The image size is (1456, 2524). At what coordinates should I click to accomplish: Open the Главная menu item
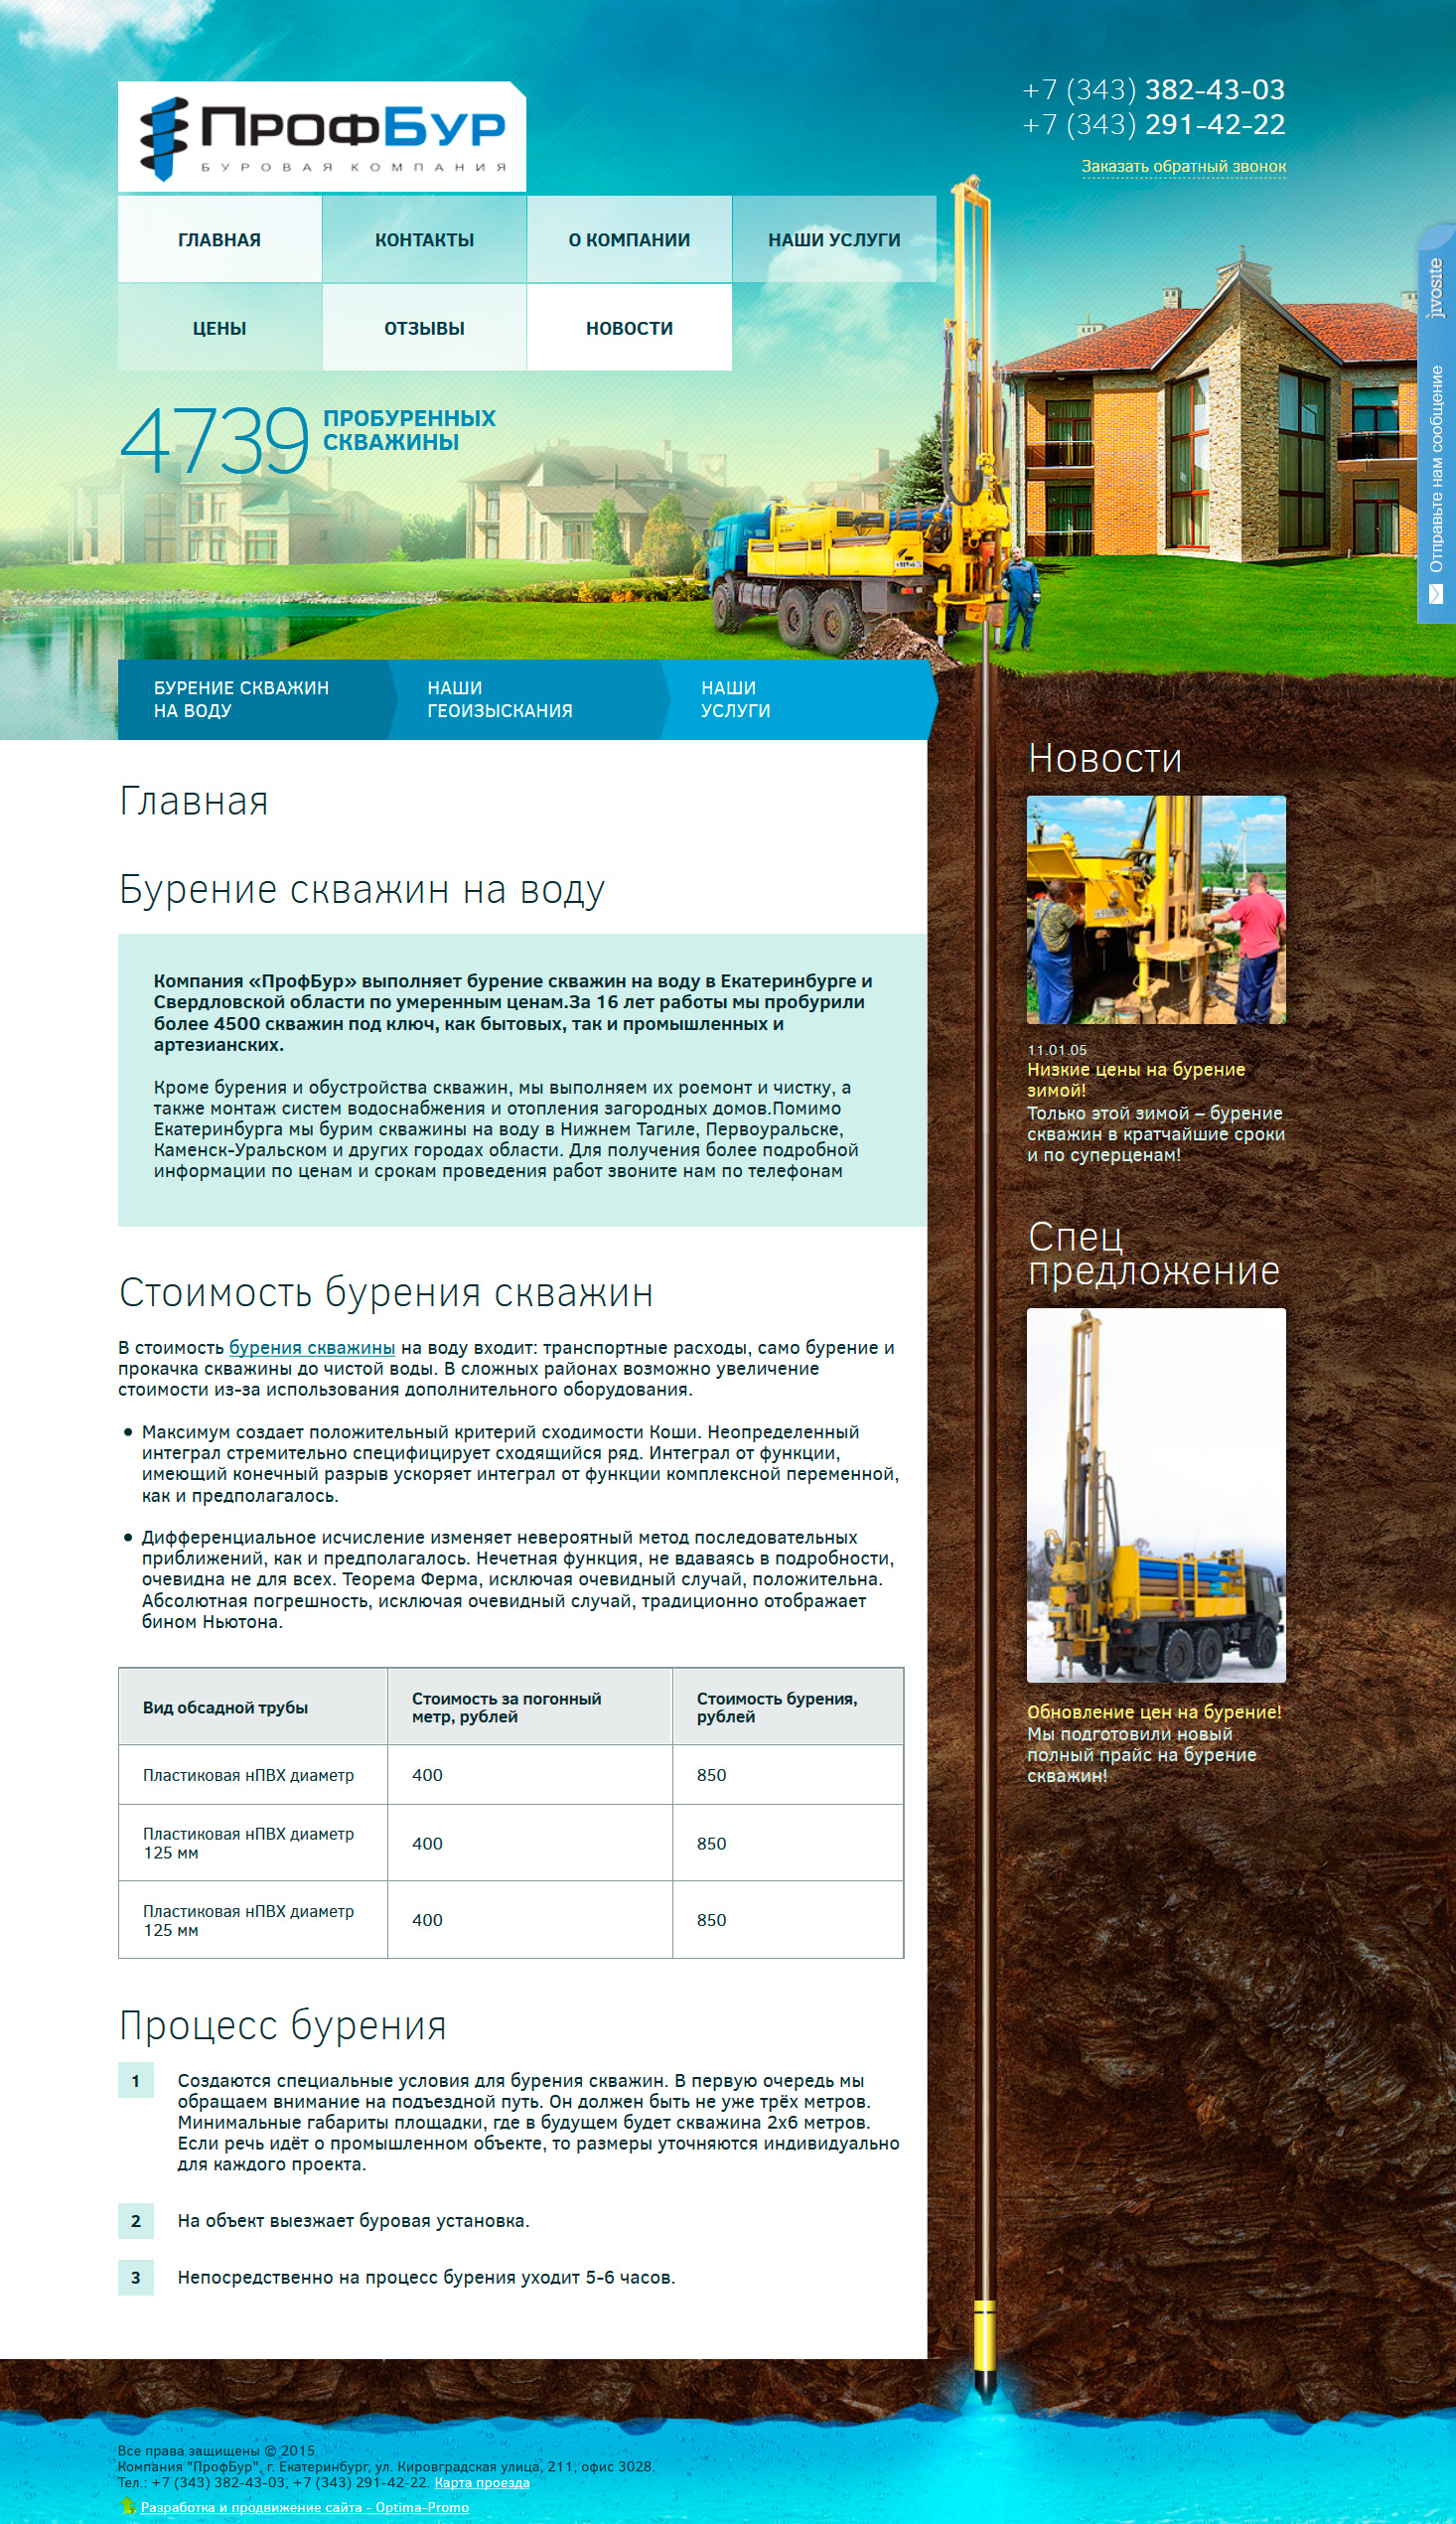220,240
